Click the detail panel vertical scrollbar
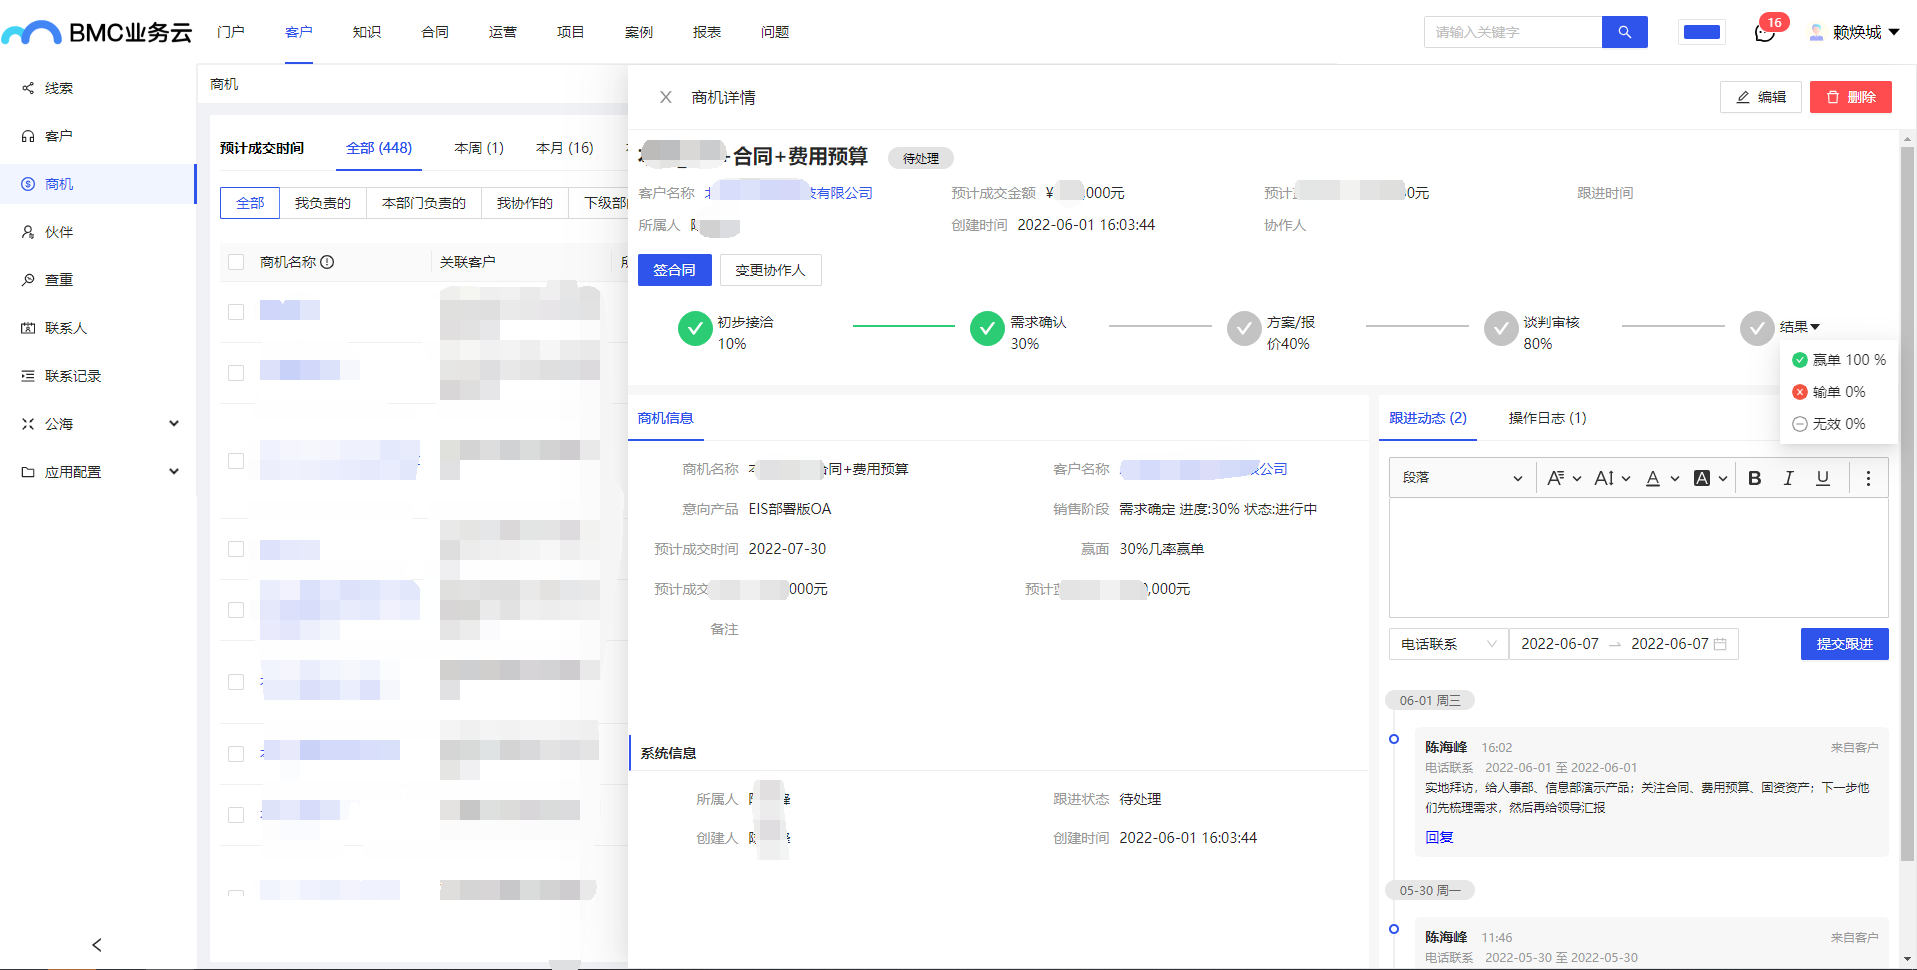Image resolution: width=1917 pixels, height=970 pixels. tap(1908, 504)
